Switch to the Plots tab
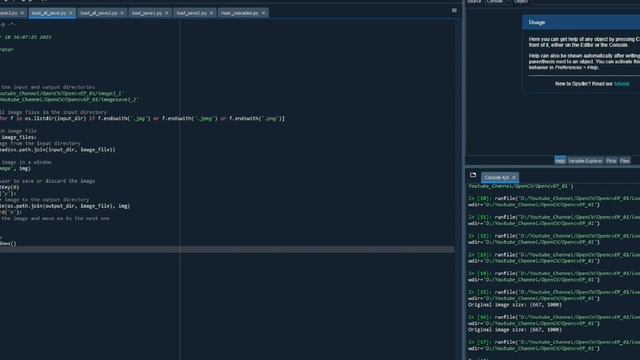Viewport: 640px width, 360px height. (x=611, y=161)
